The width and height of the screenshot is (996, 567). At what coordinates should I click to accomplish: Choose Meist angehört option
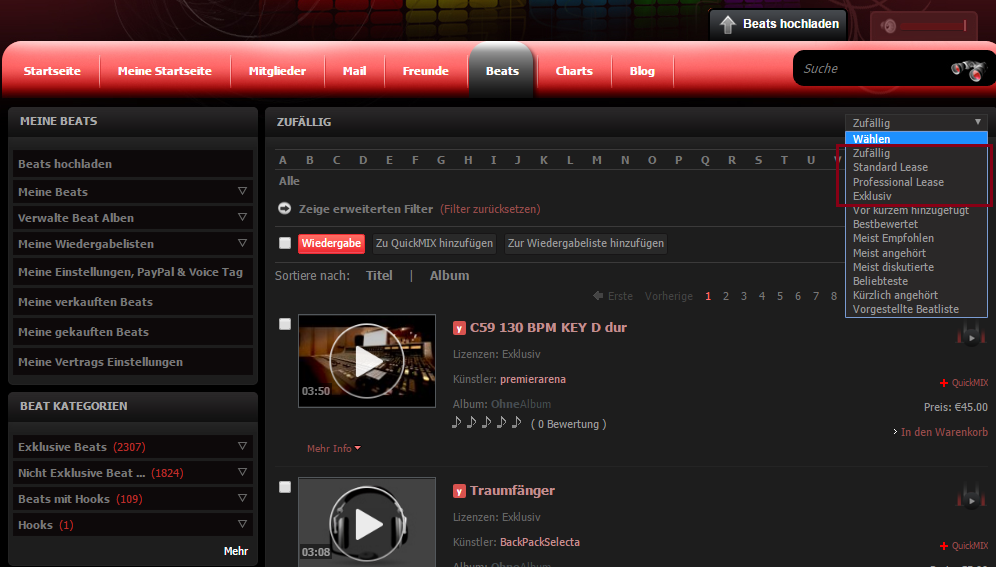click(889, 253)
